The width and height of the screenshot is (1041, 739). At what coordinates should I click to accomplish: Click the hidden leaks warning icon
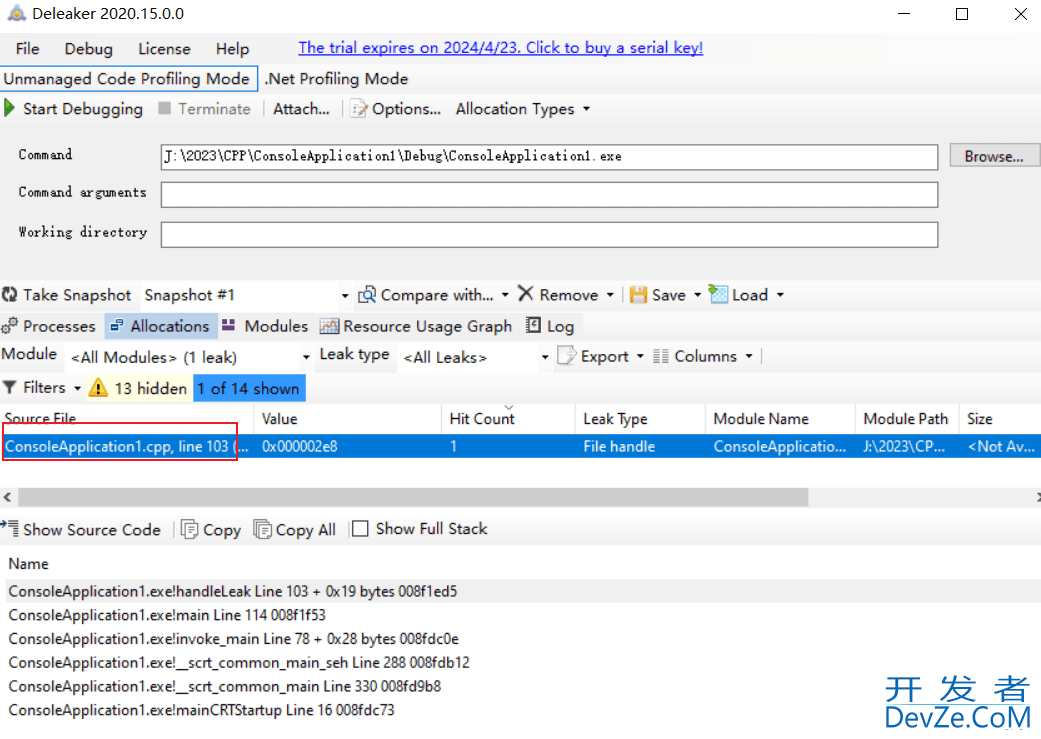click(x=98, y=387)
